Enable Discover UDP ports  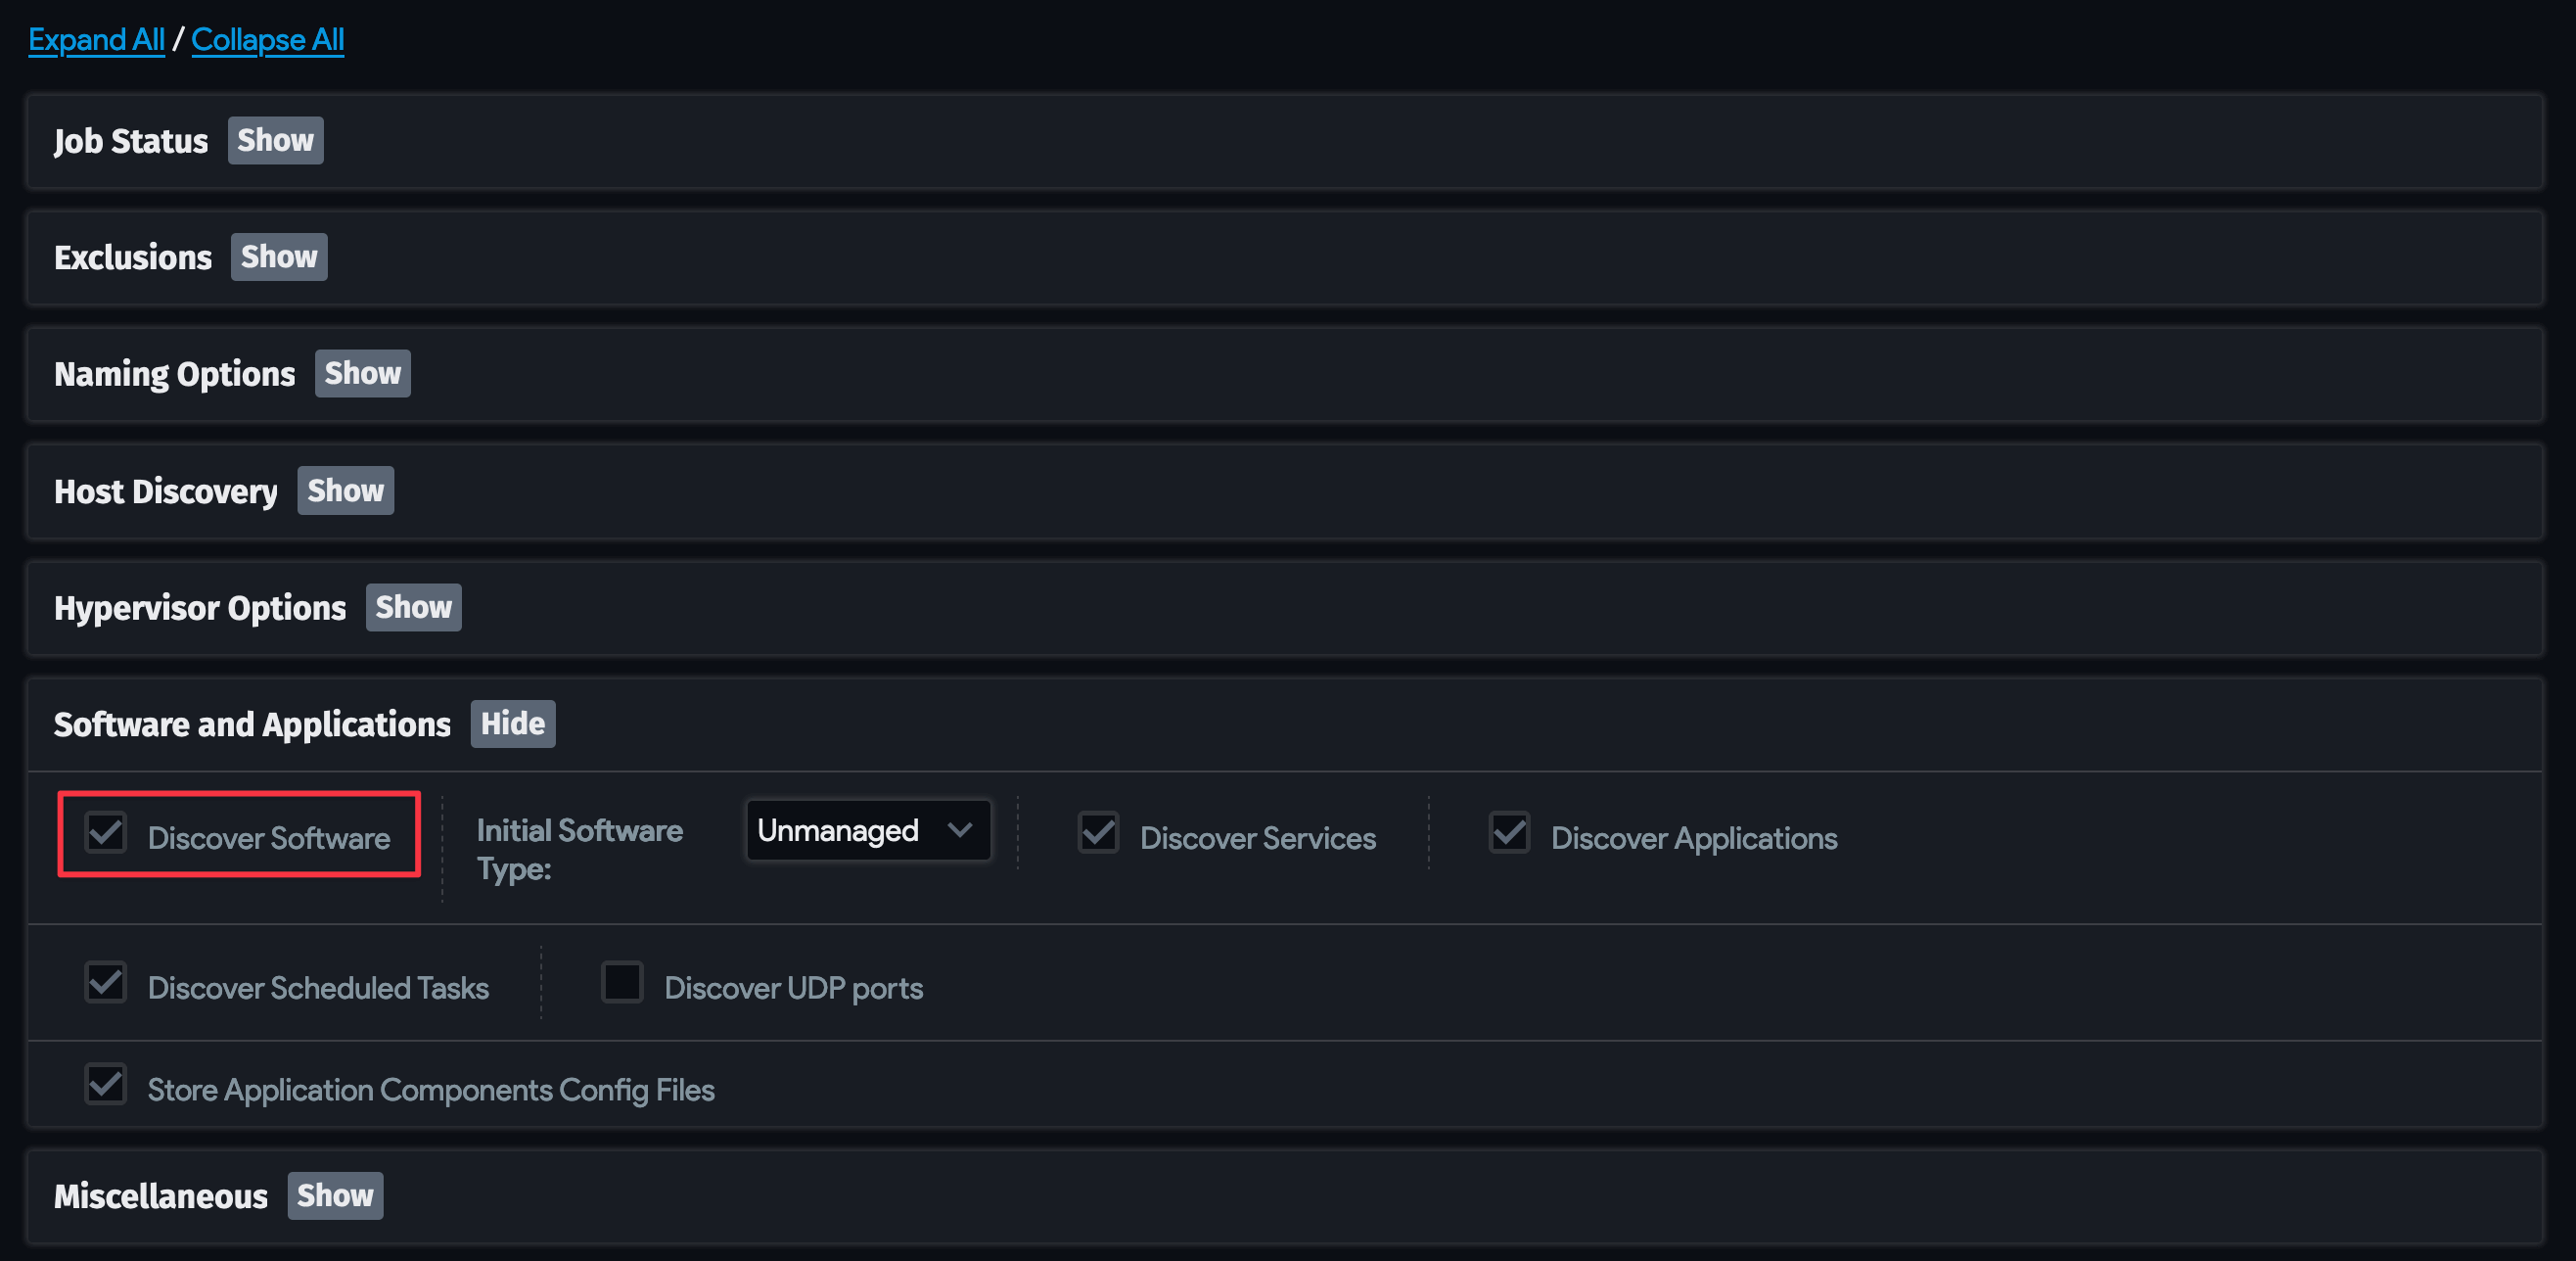point(623,984)
